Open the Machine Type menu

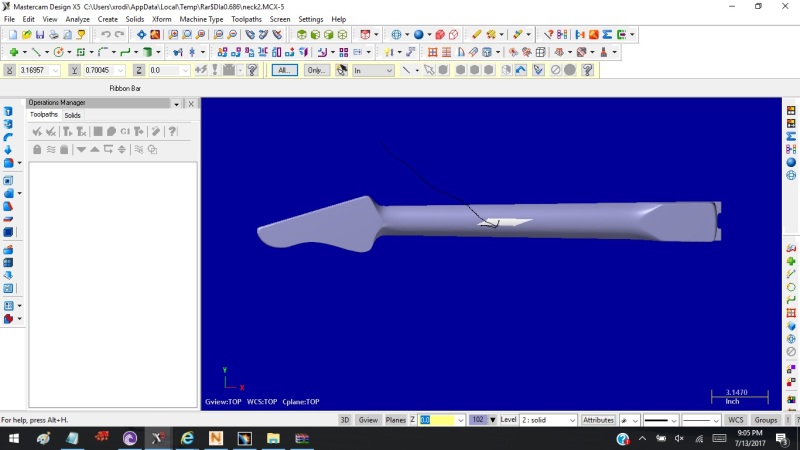tap(202, 19)
